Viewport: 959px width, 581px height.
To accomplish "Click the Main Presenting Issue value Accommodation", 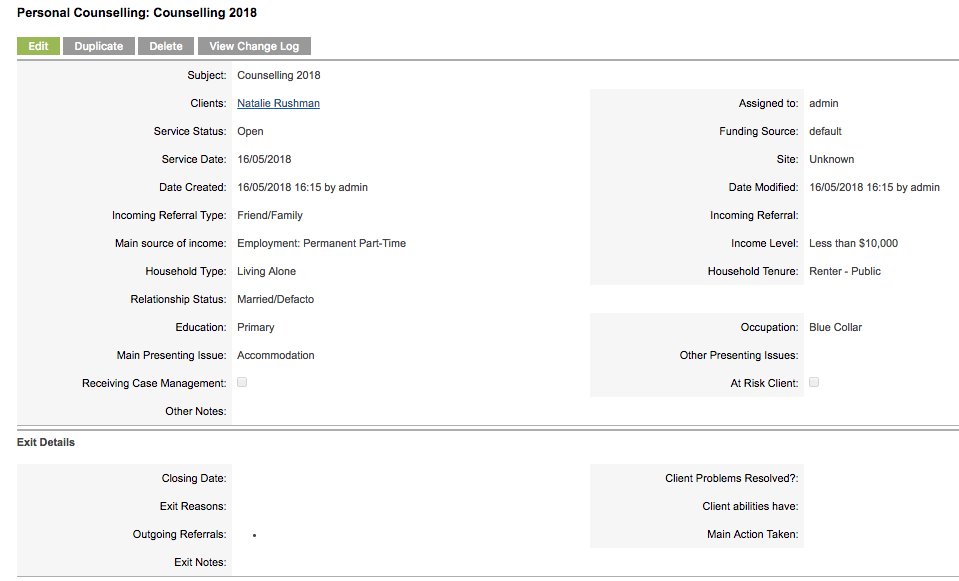I will pyautogui.click(x=276, y=355).
